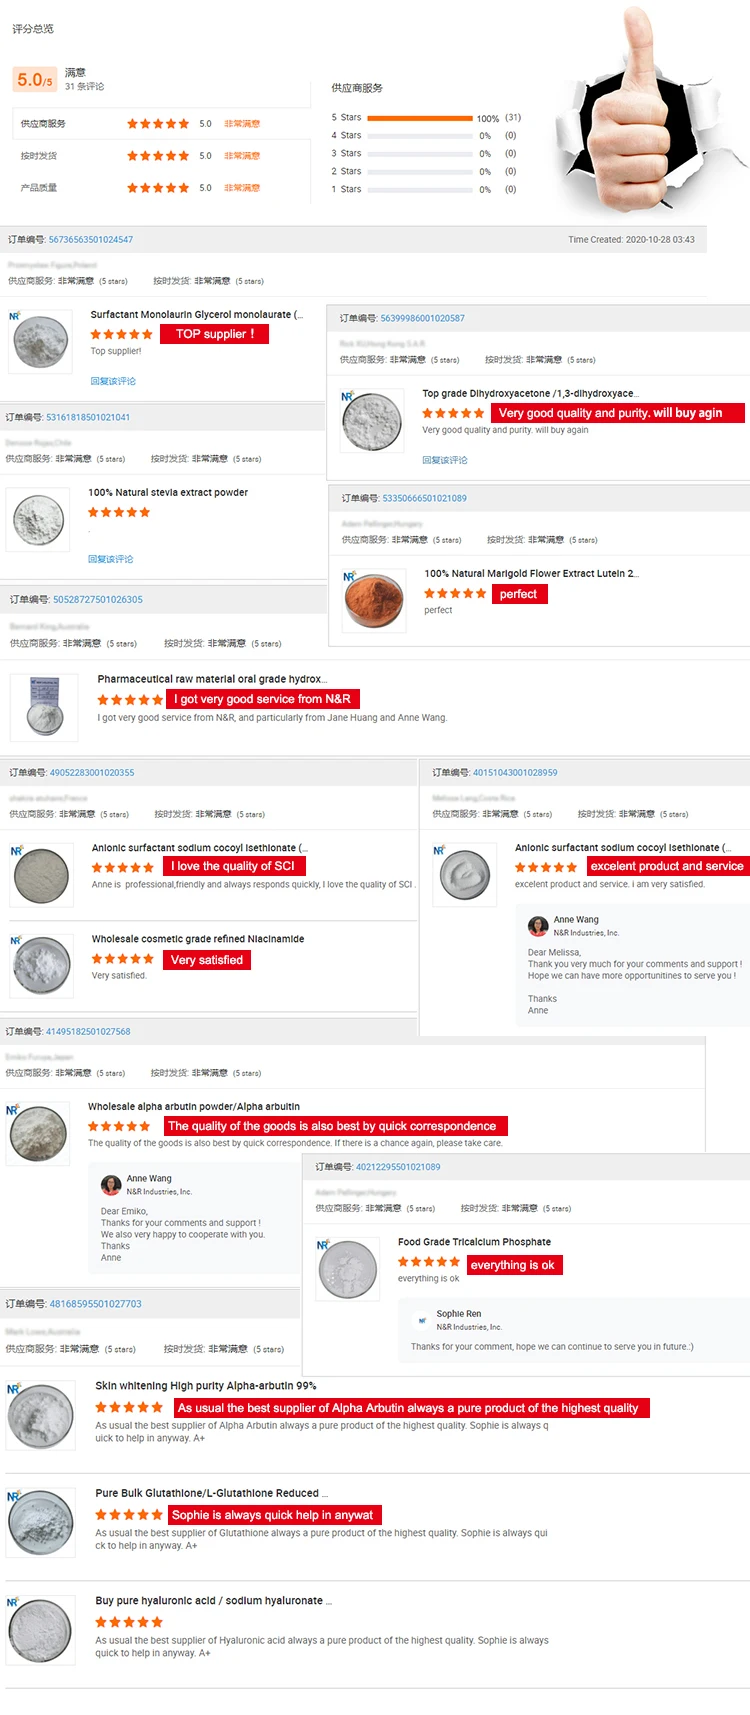Click the Pharmaceutical raw material bottle thumbnail
This screenshot has height=1715, width=750.
(44, 706)
